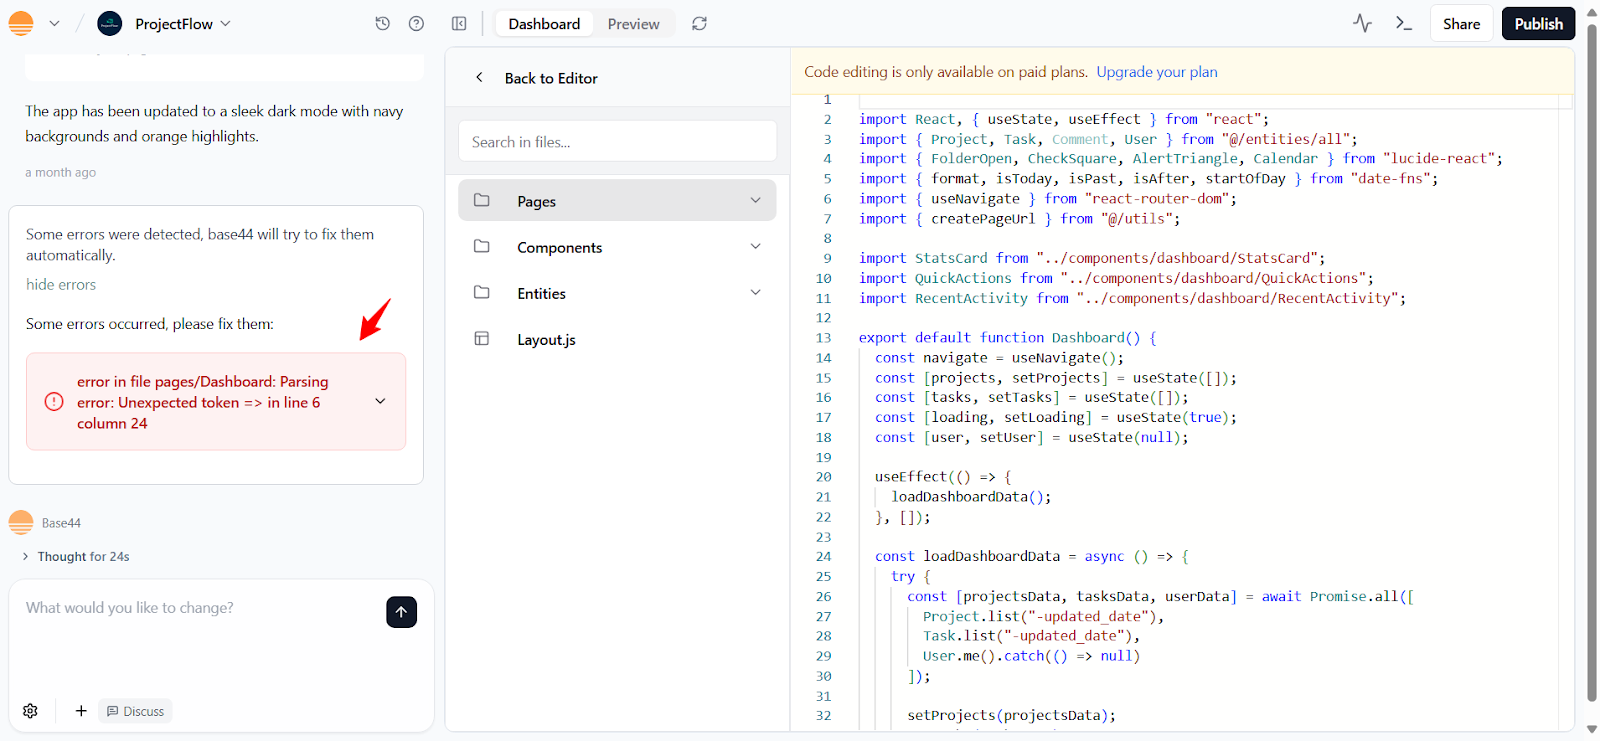
Task: Click the Discuss button
Action: click(135, 711)
